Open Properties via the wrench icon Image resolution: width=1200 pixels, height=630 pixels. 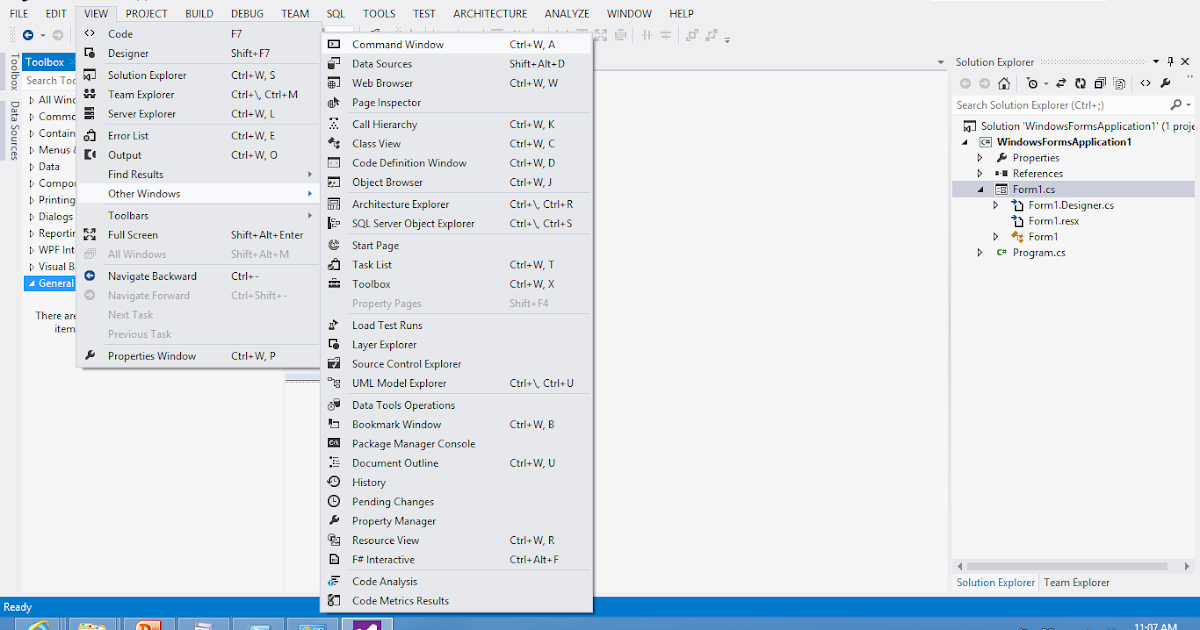pos(1166,84)
